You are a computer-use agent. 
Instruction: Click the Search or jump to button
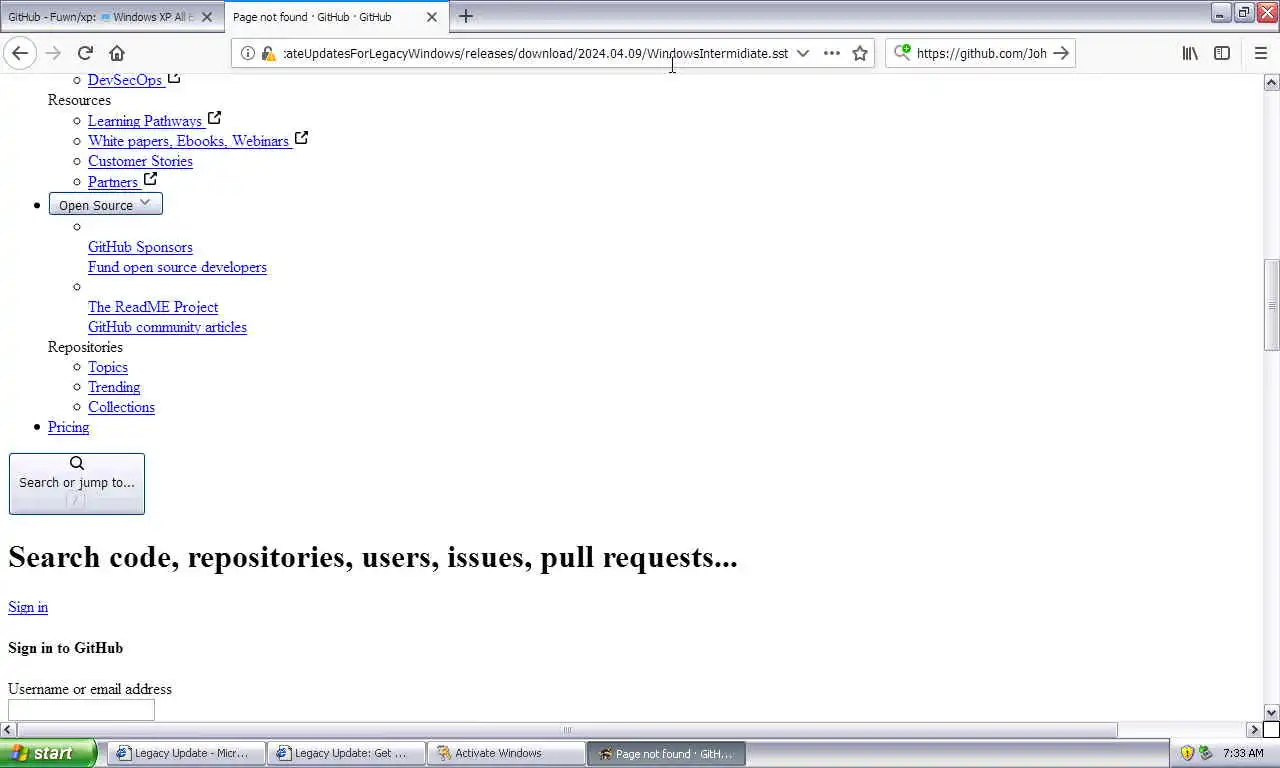tap(77, 484)
